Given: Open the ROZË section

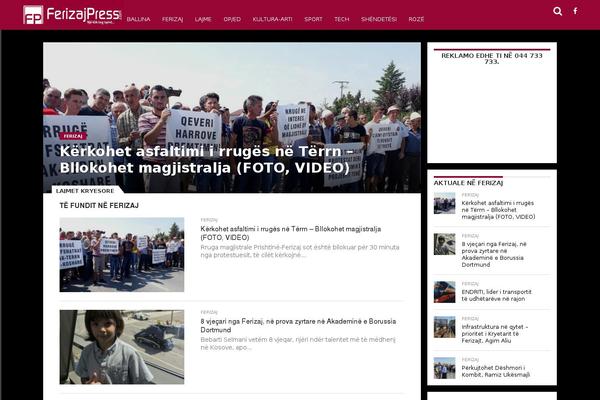Looking at the screenshot, I should (x=416, y=19).
